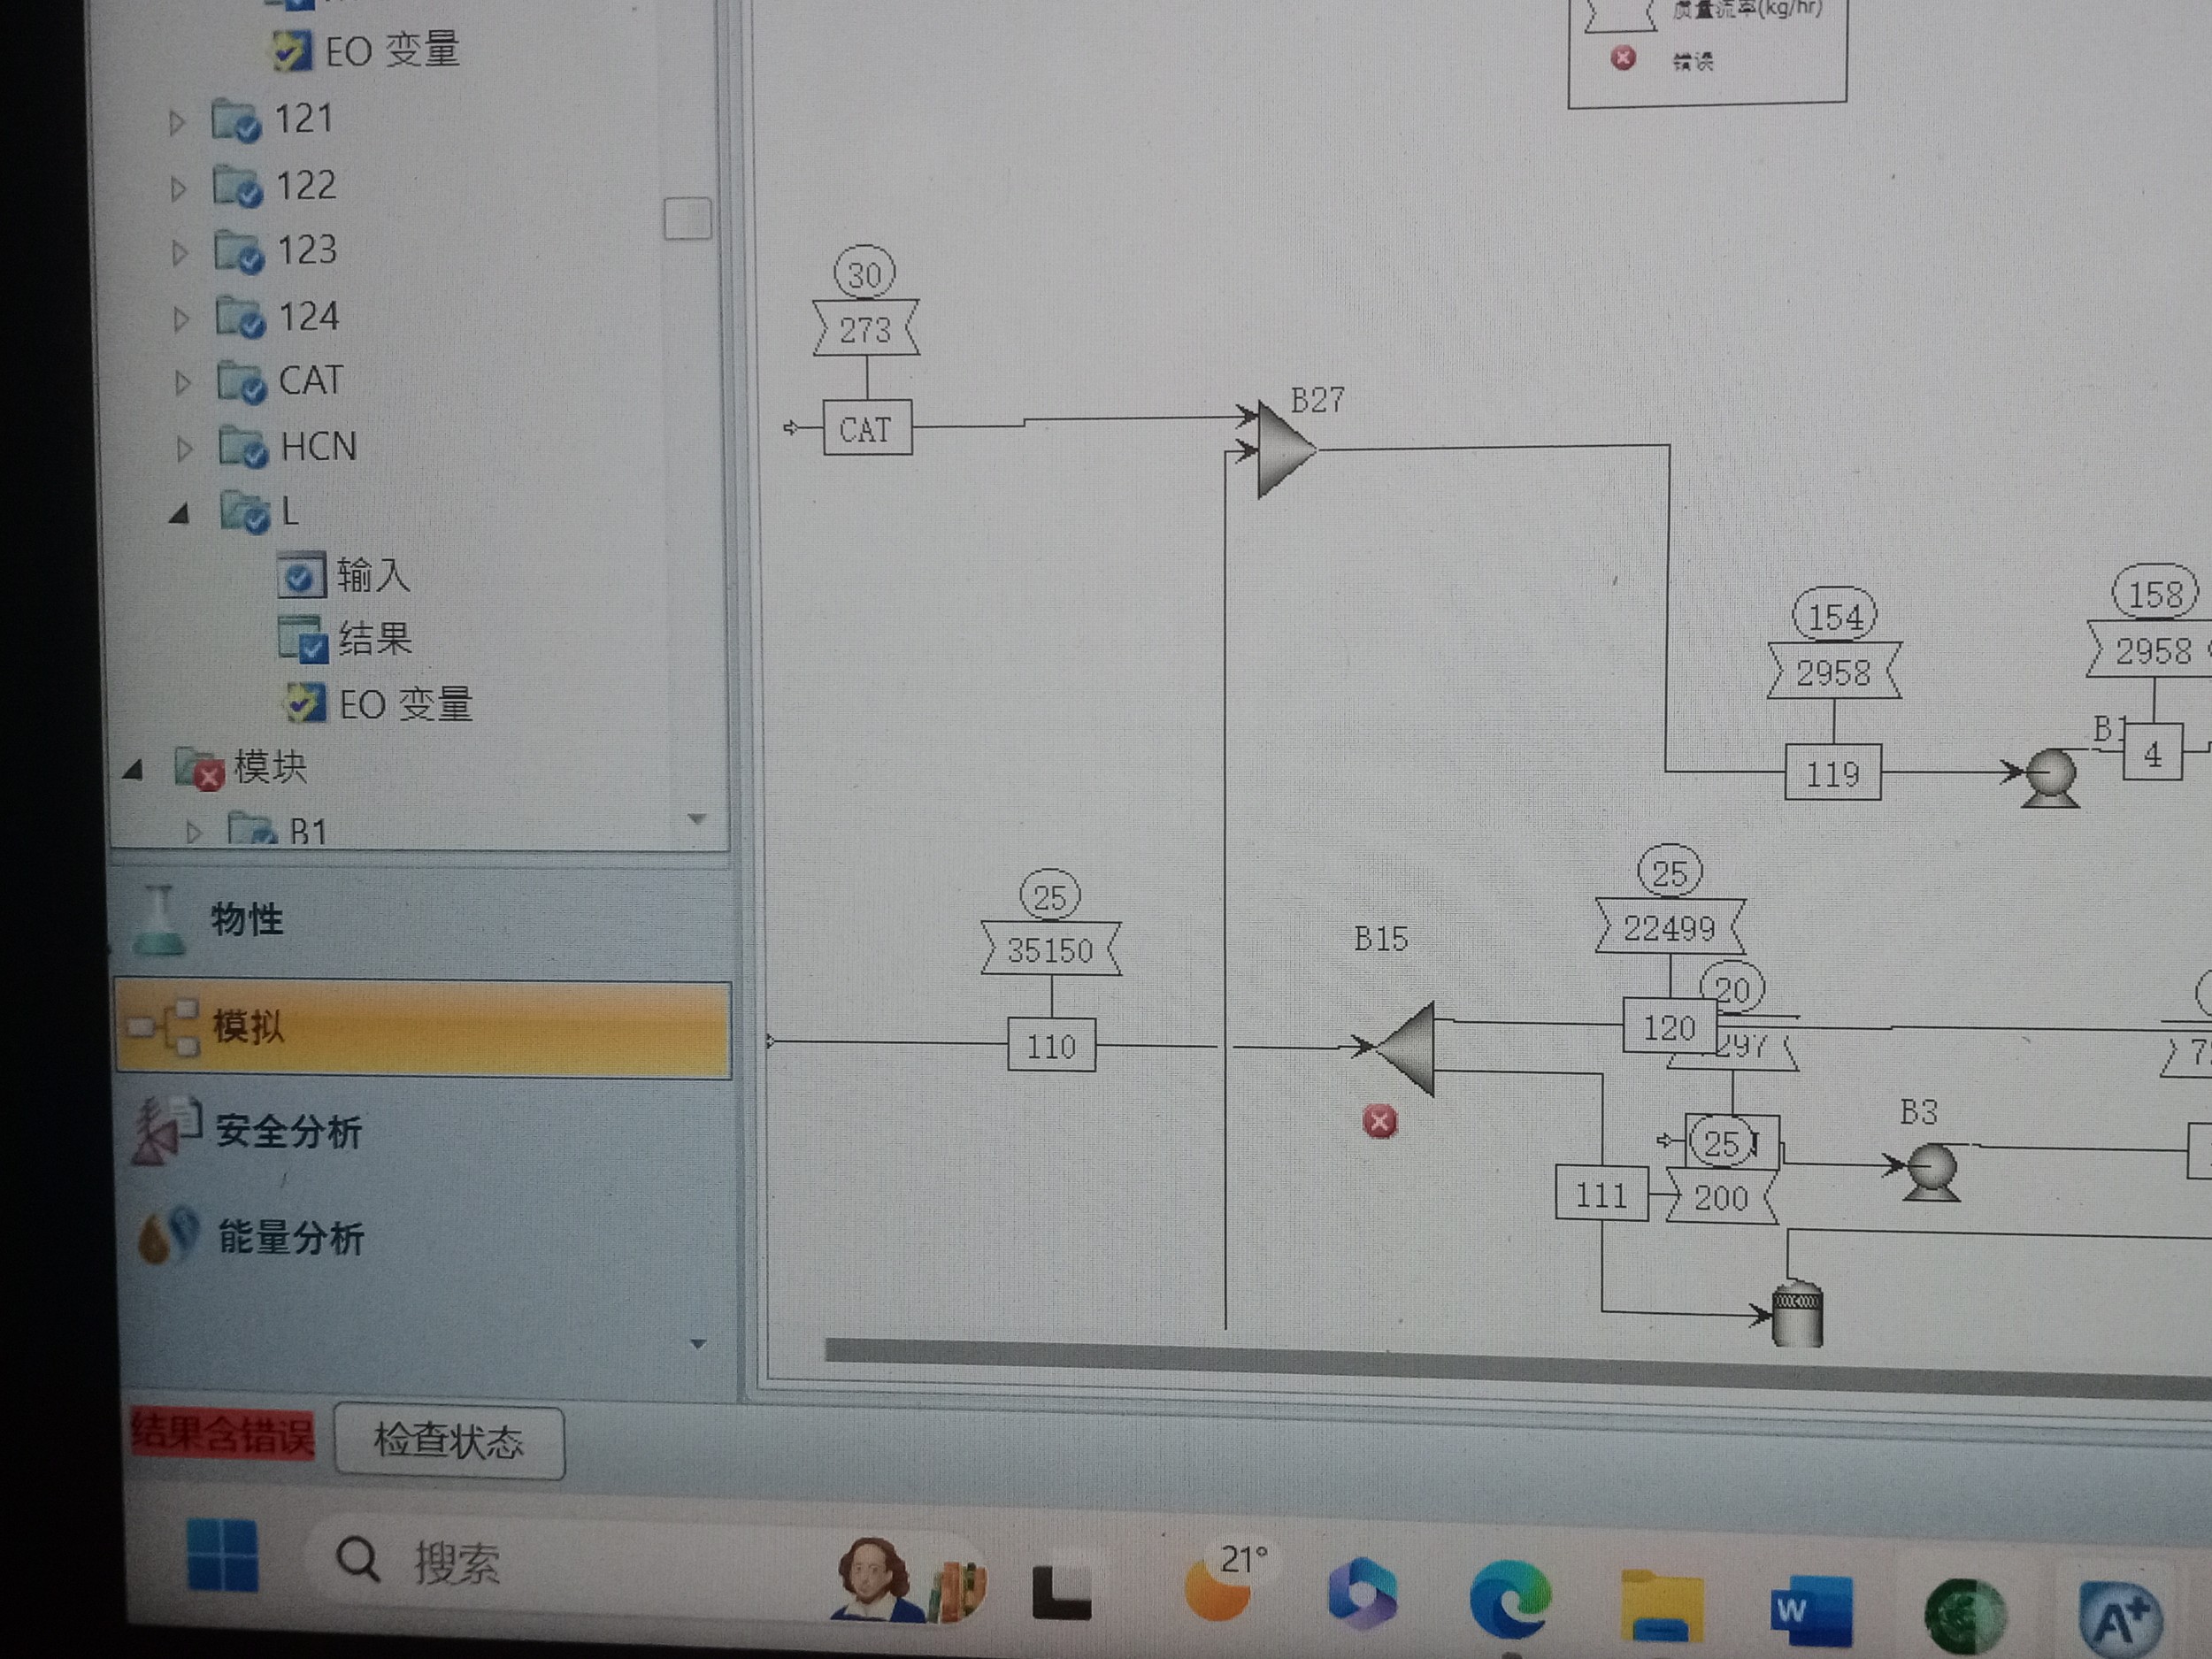
Task: Open the green round app on taskbar
Action: (x=1965, y=1617)
